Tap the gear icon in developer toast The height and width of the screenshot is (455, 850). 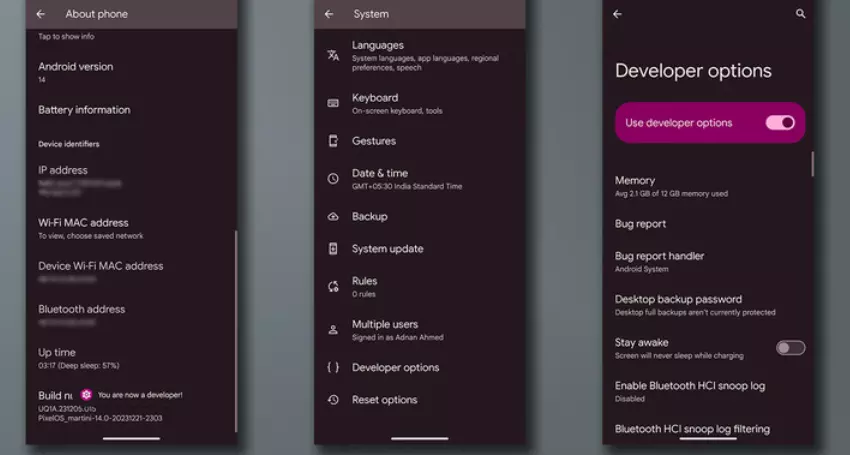click(86, 395)
